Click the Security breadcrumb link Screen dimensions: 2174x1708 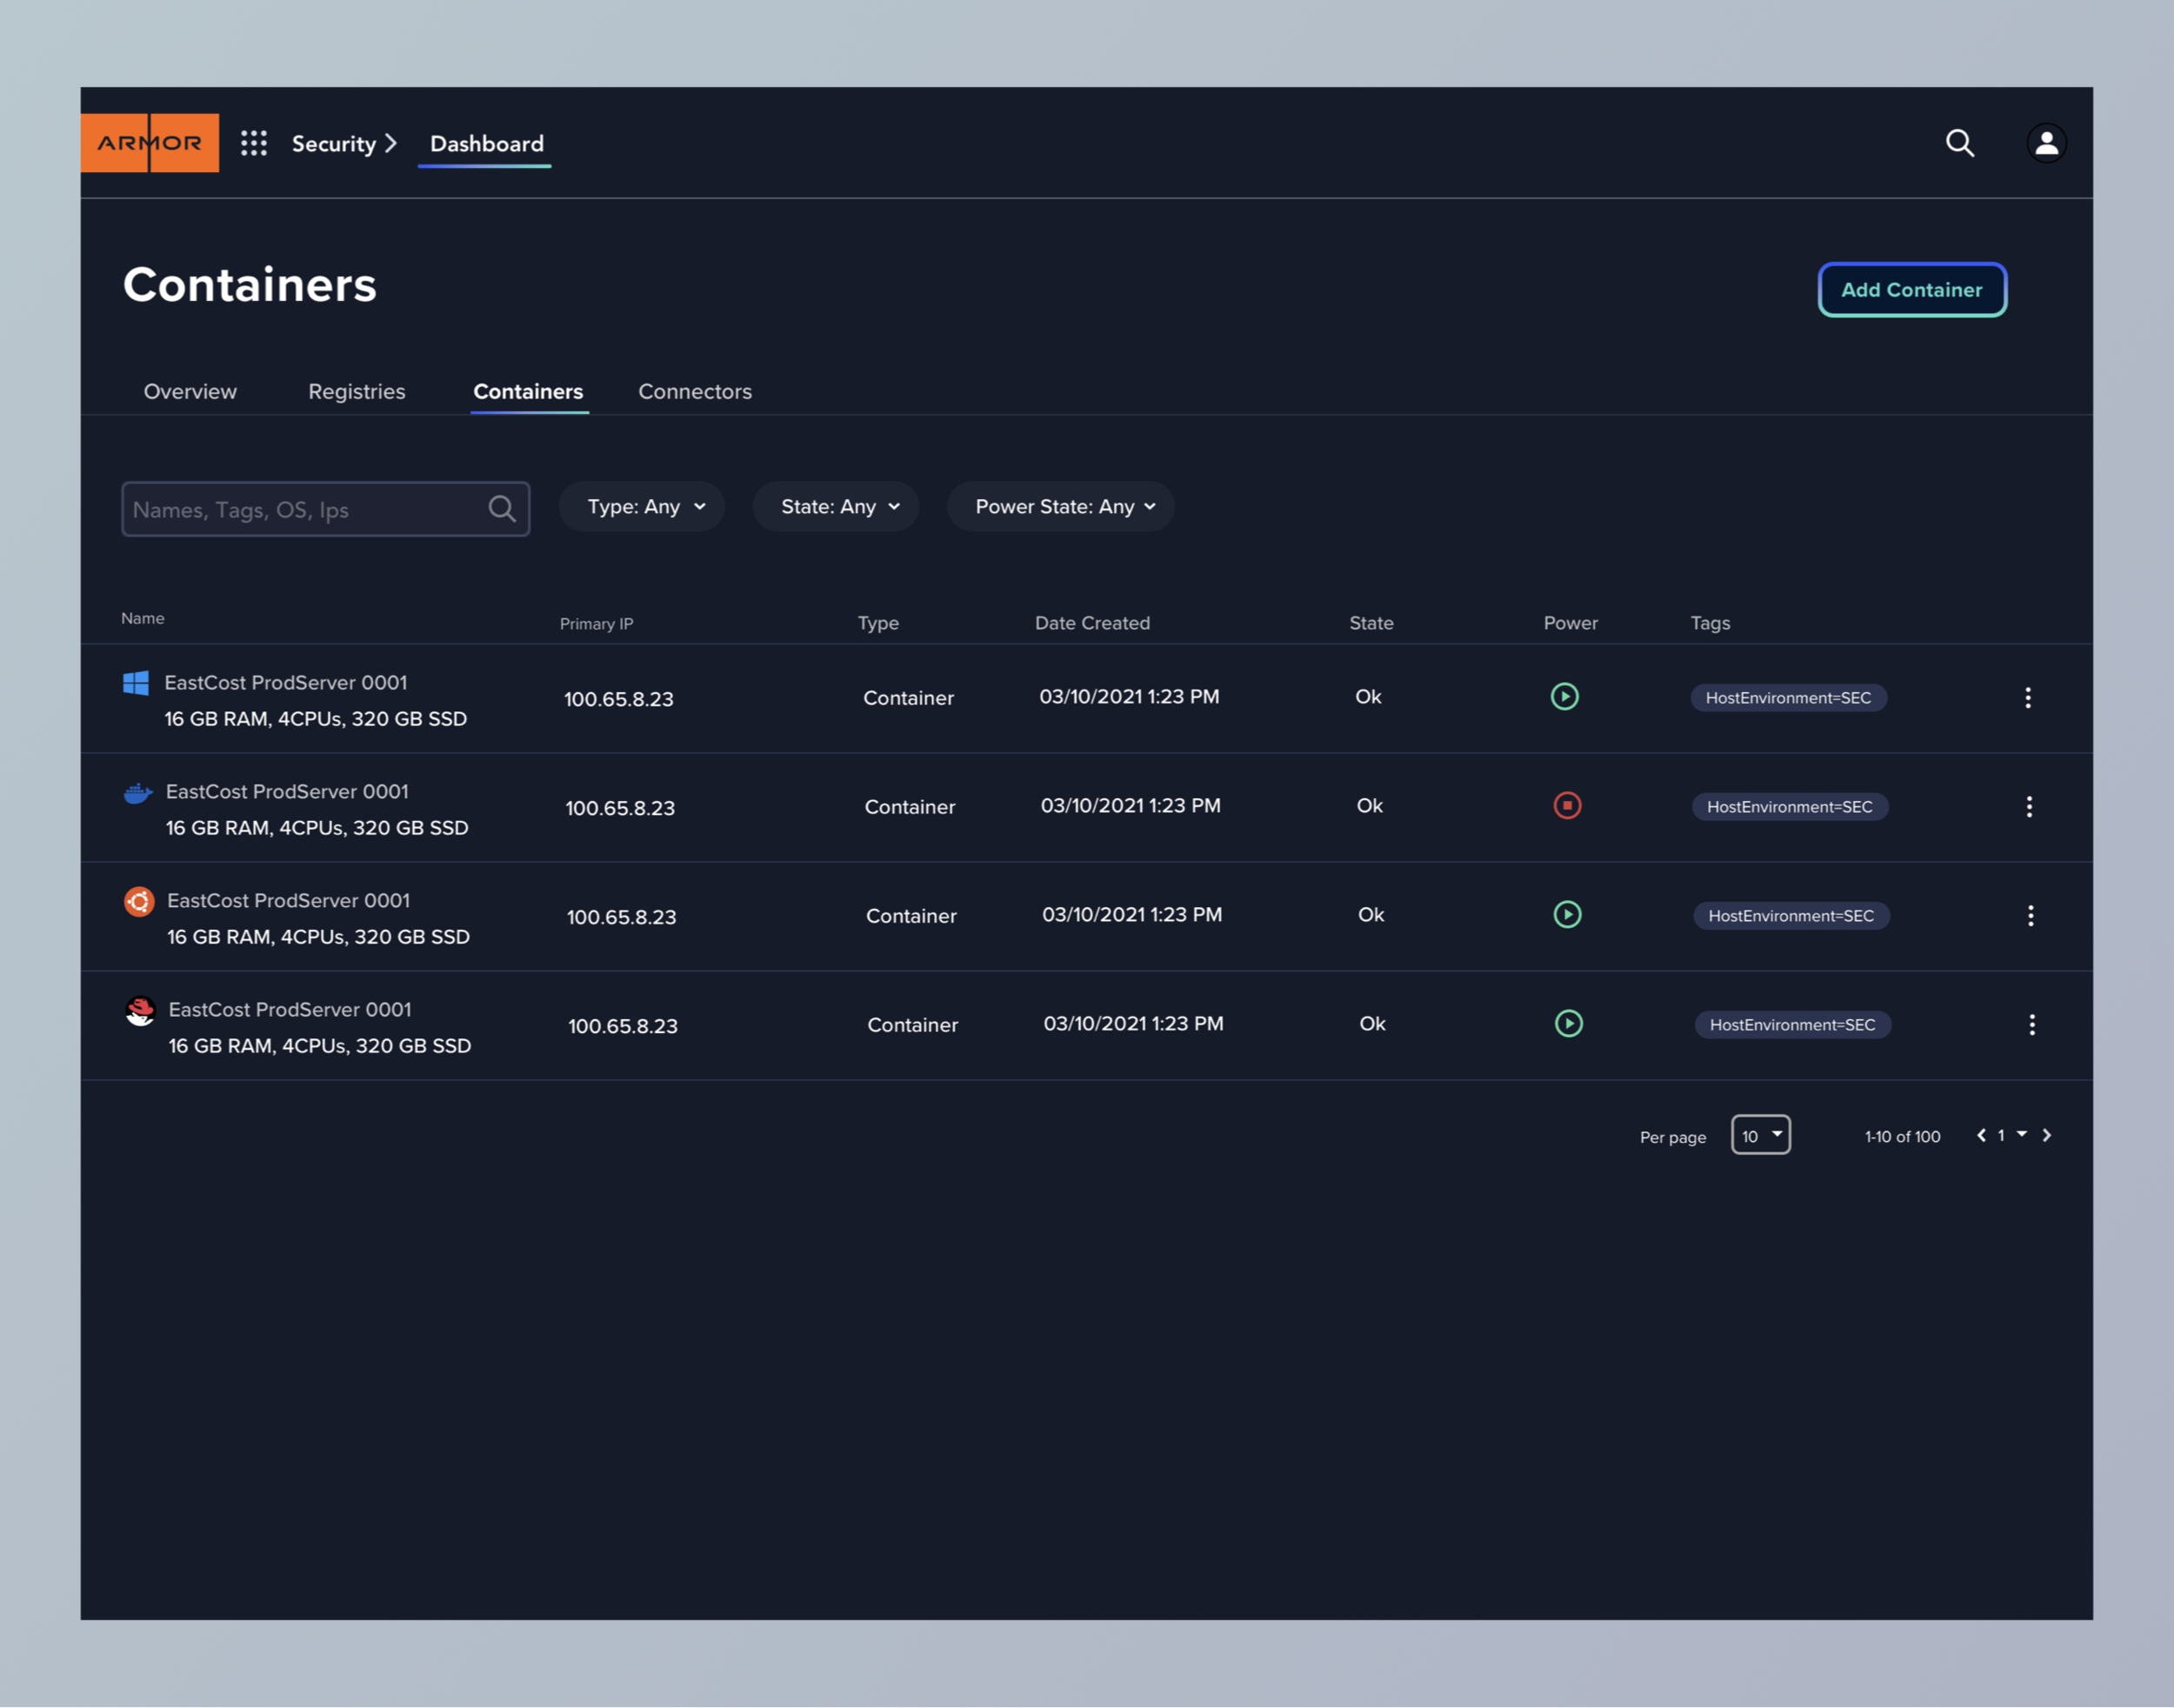tap(334, 144)
